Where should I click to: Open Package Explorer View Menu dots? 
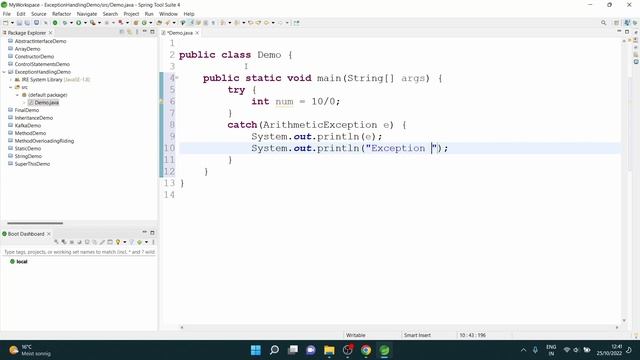click(137, 32)
